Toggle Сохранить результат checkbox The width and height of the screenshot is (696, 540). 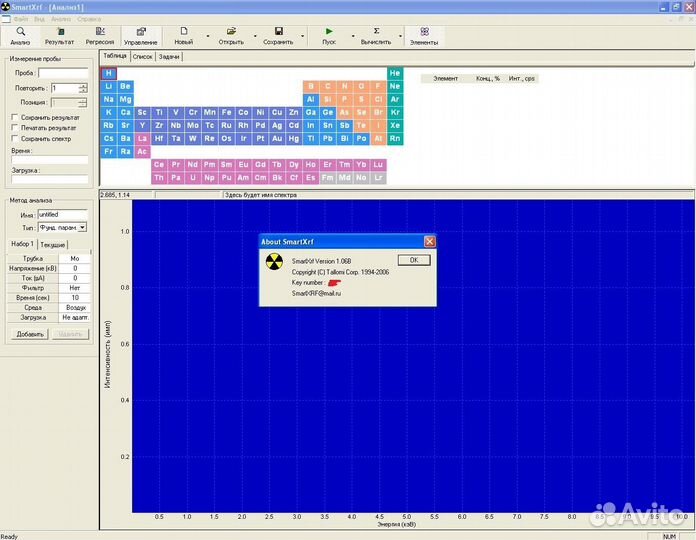pyautogui.click(x=15, y=117)
